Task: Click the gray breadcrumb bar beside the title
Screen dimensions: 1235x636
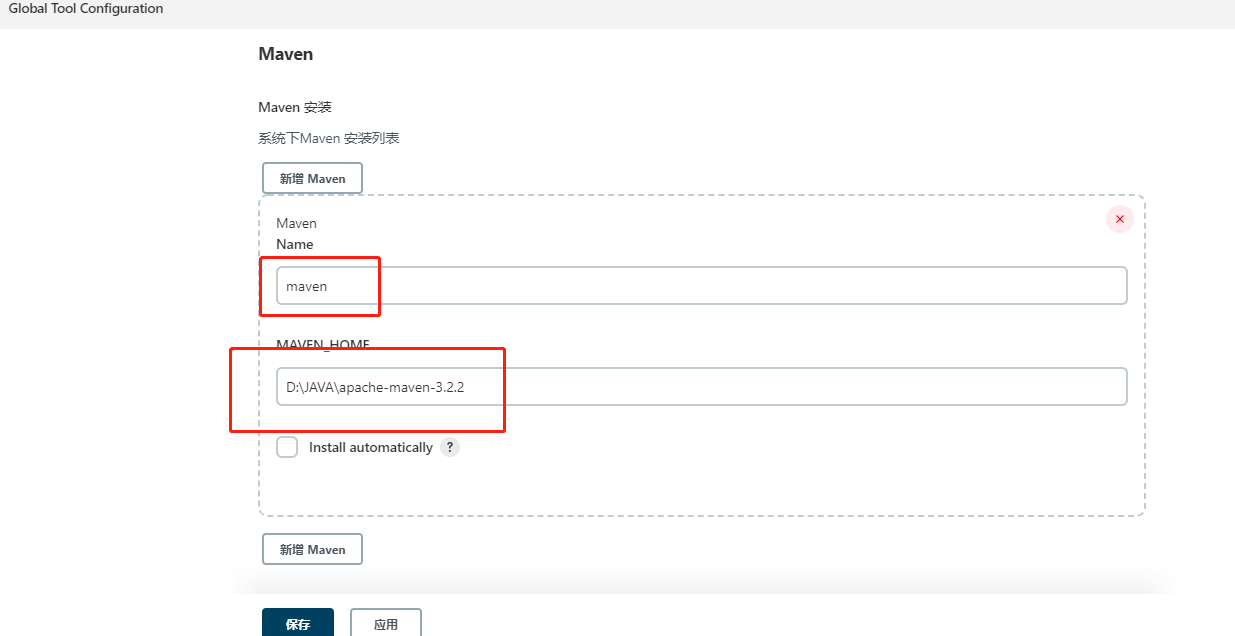Action: click(700, 13)
